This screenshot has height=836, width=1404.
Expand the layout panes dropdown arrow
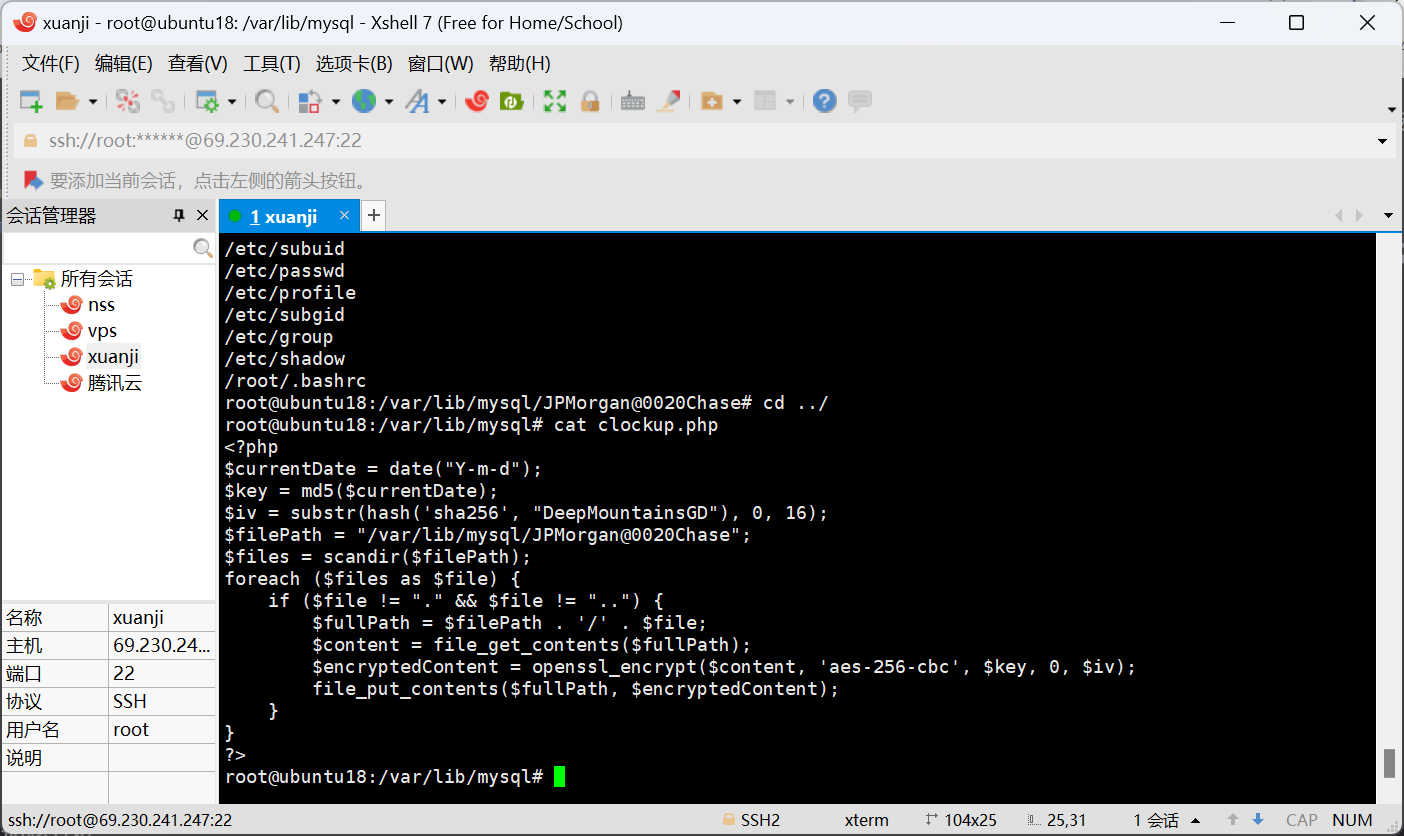click(790, 101)
